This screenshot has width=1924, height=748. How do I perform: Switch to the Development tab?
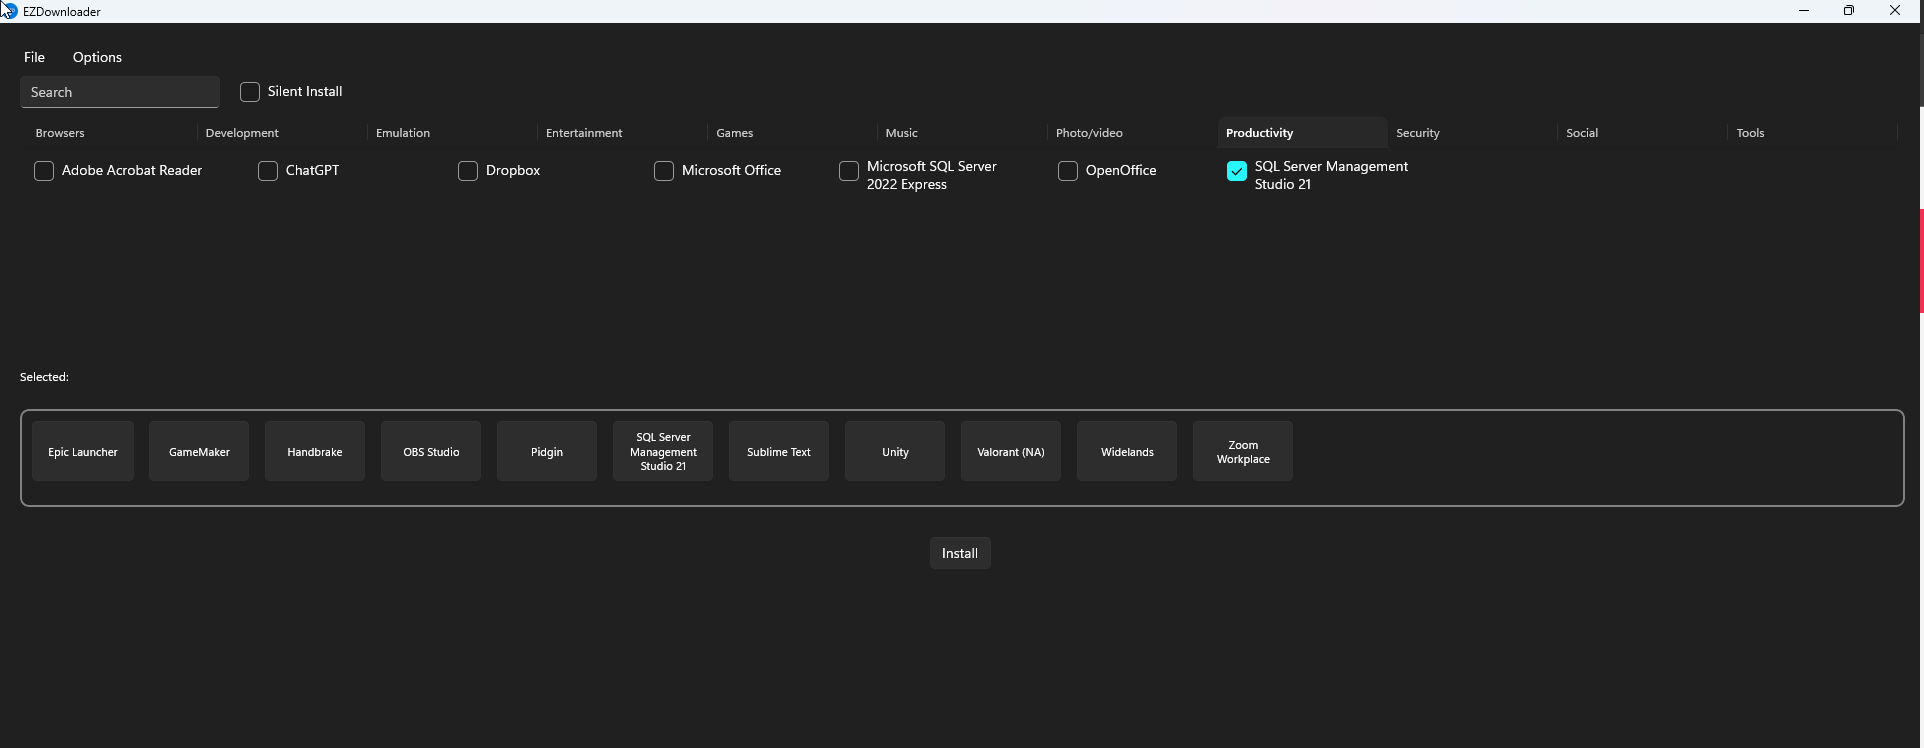pos(282,133)
